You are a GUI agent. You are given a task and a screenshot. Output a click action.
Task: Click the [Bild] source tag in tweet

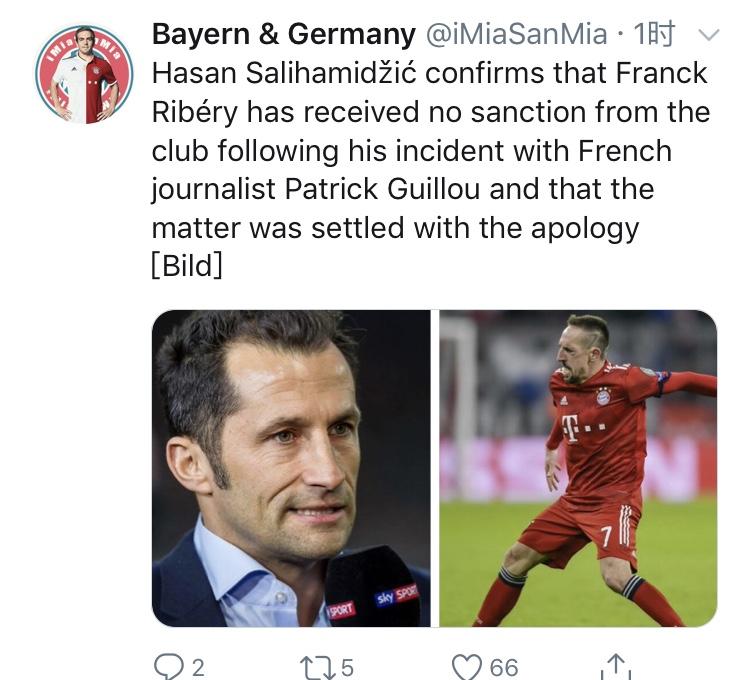186,267
